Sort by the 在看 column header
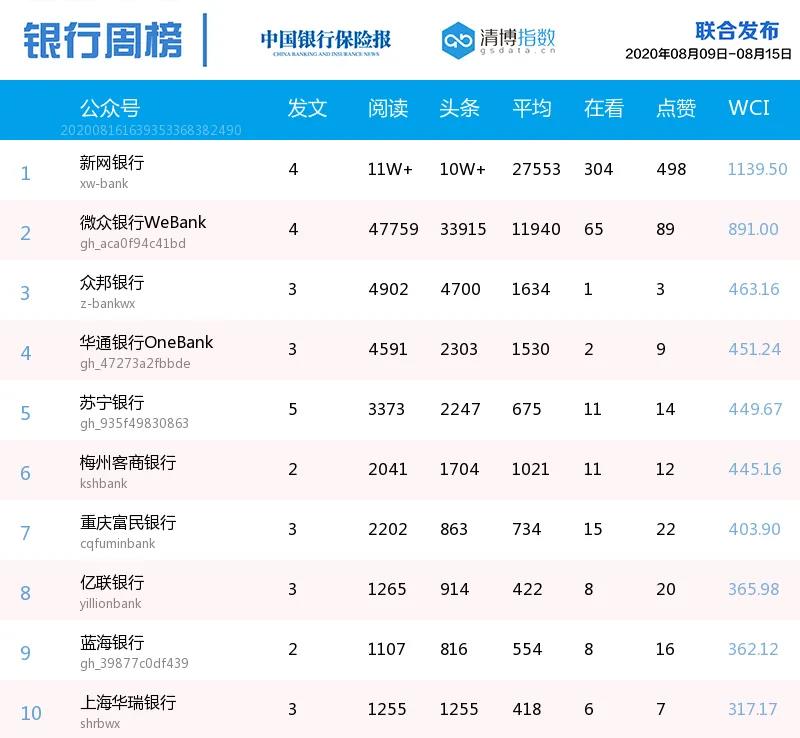 pos(603,108)
